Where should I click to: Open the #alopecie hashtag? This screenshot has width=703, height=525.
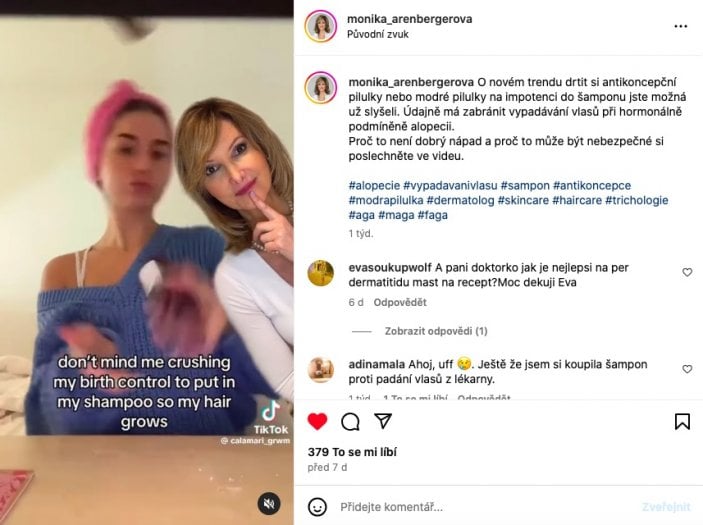click(374, 186)
